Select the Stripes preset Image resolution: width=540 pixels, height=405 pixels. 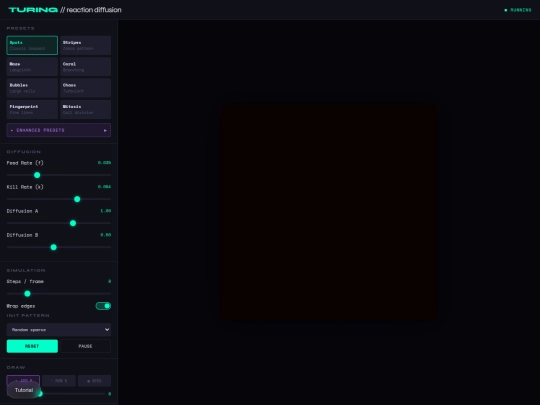coord(85,45)
